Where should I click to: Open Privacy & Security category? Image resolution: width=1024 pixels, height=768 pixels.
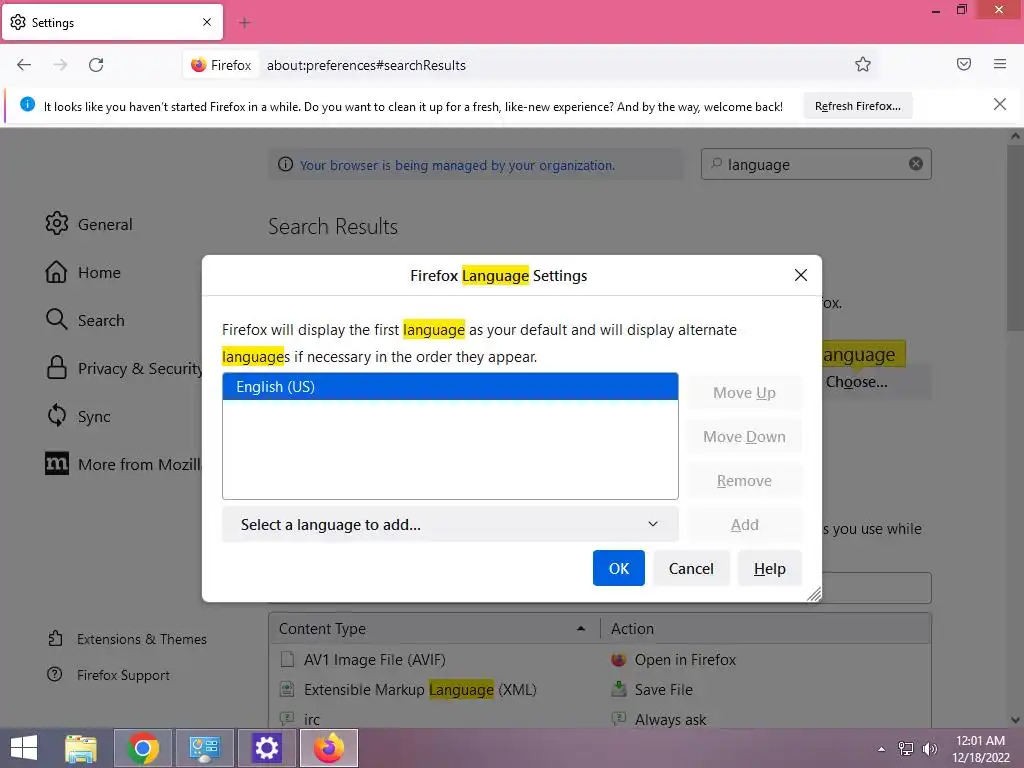(123, 368)
